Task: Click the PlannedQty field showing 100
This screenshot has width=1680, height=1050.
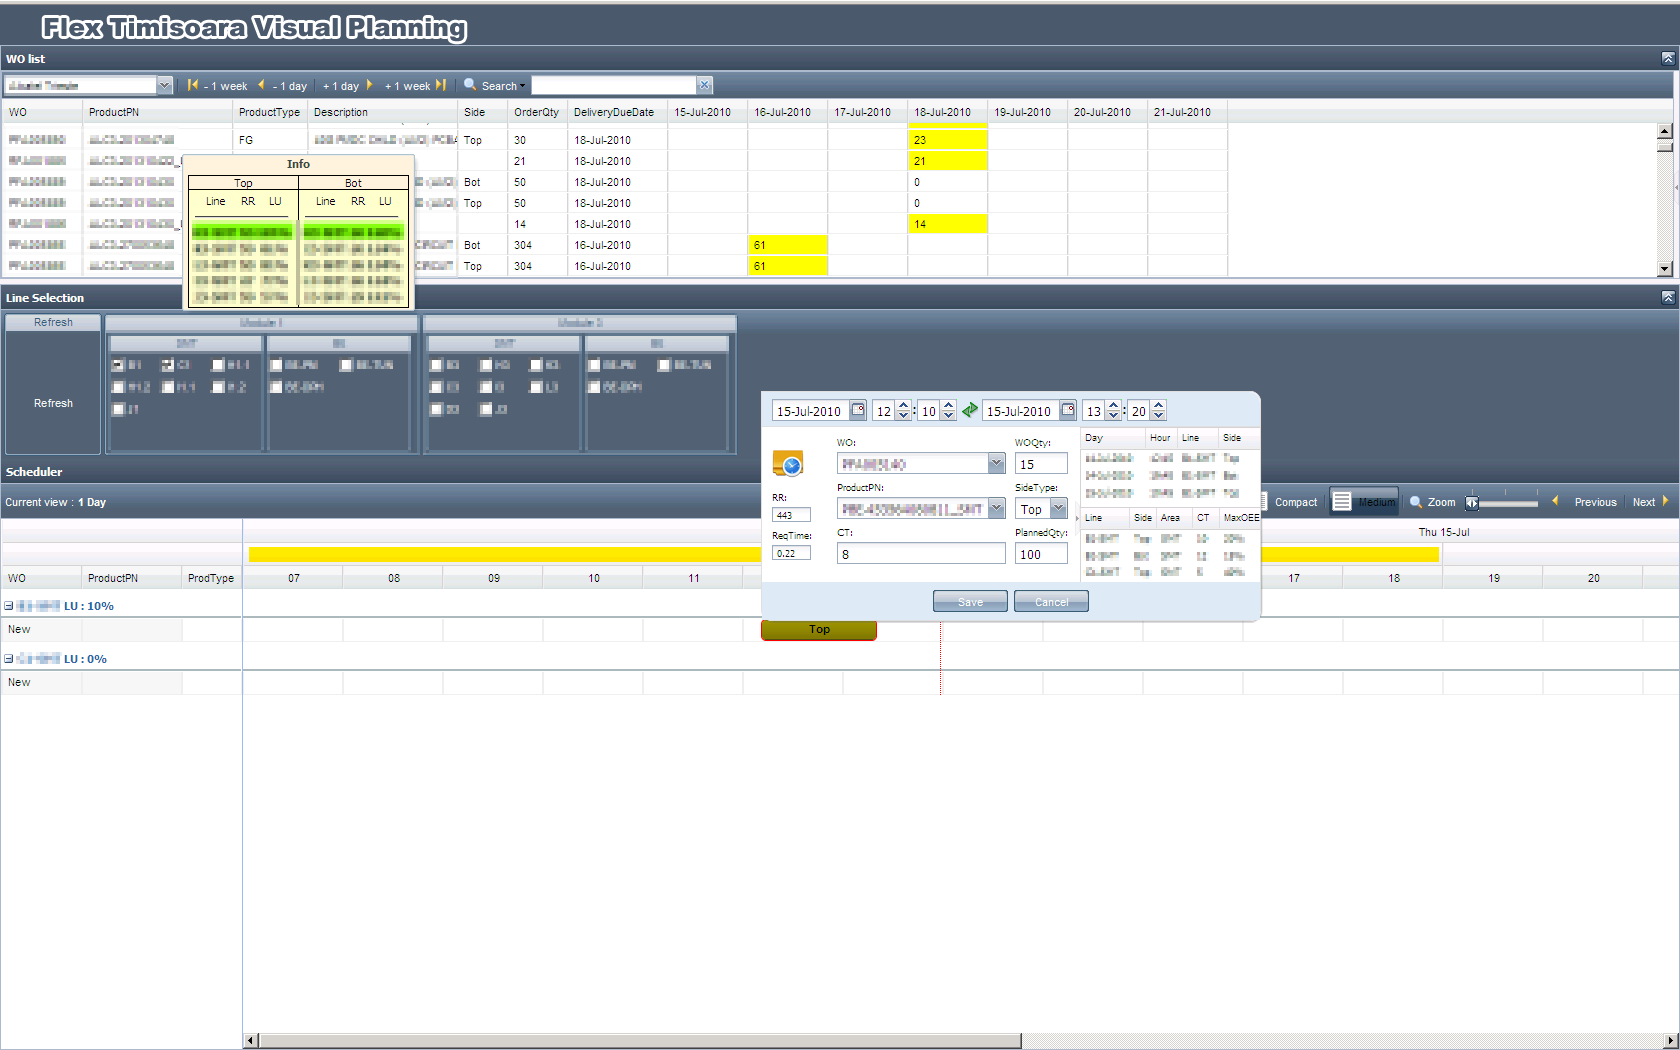Action: 1041,554
